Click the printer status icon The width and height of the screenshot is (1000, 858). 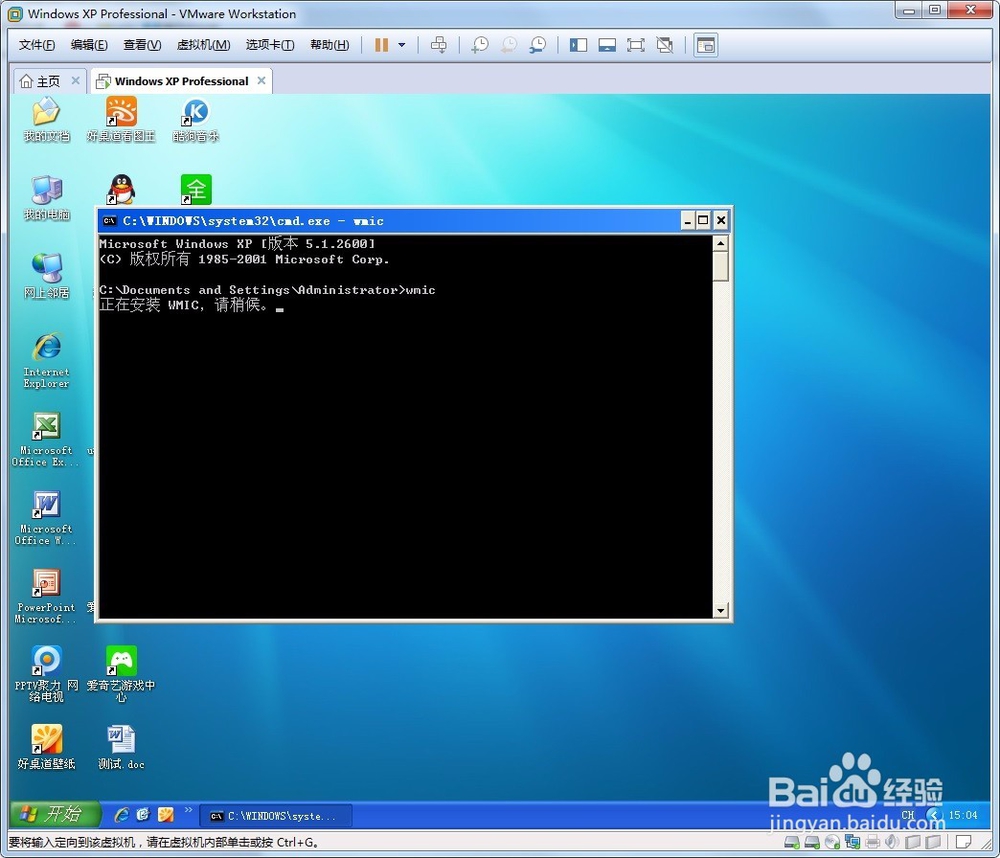tap(872, 842)
